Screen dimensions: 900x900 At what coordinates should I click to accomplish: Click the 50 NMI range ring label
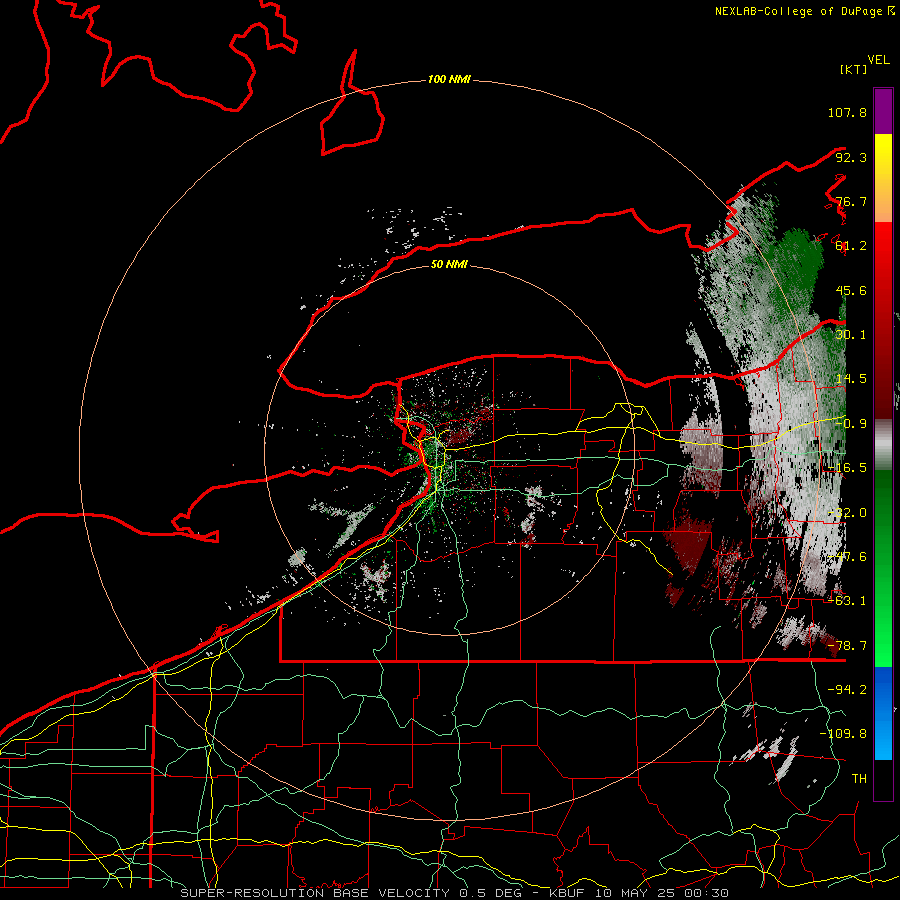[449, 264]
